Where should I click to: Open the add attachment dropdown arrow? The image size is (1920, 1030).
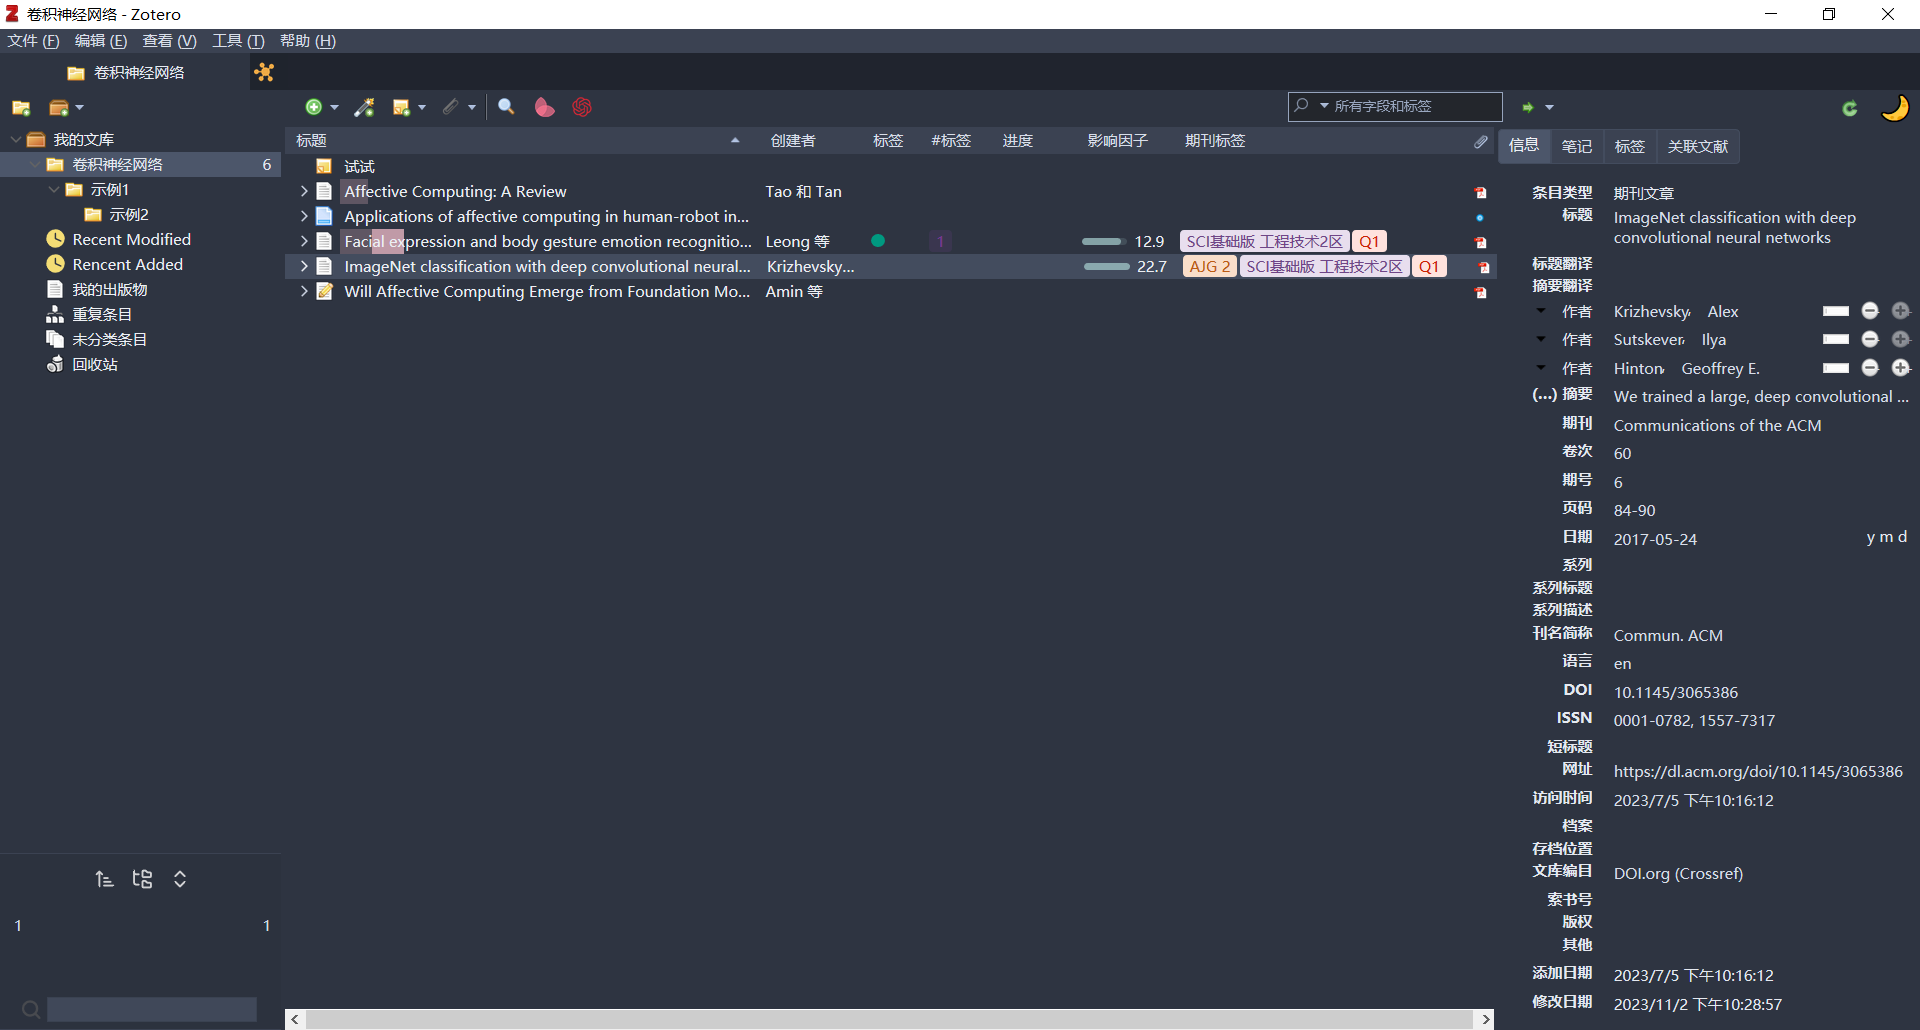coord(472,107)
